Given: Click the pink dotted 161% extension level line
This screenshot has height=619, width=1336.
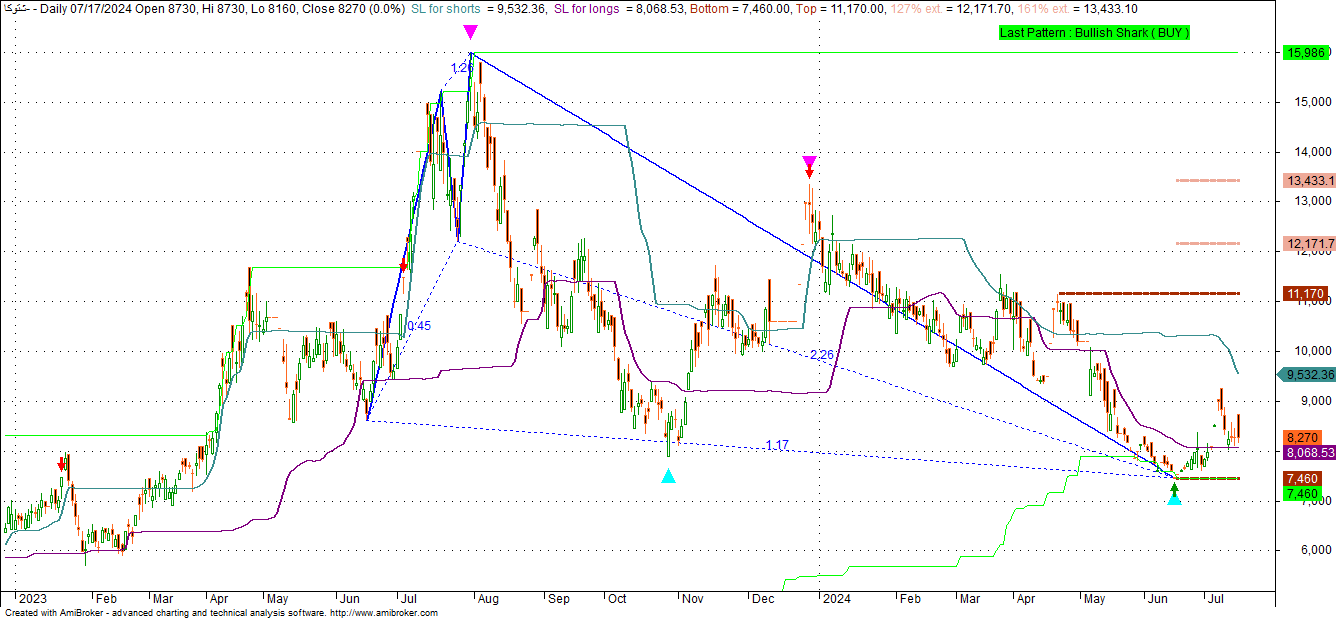Looking at the screenshot, I should (x=1209, y=181).
